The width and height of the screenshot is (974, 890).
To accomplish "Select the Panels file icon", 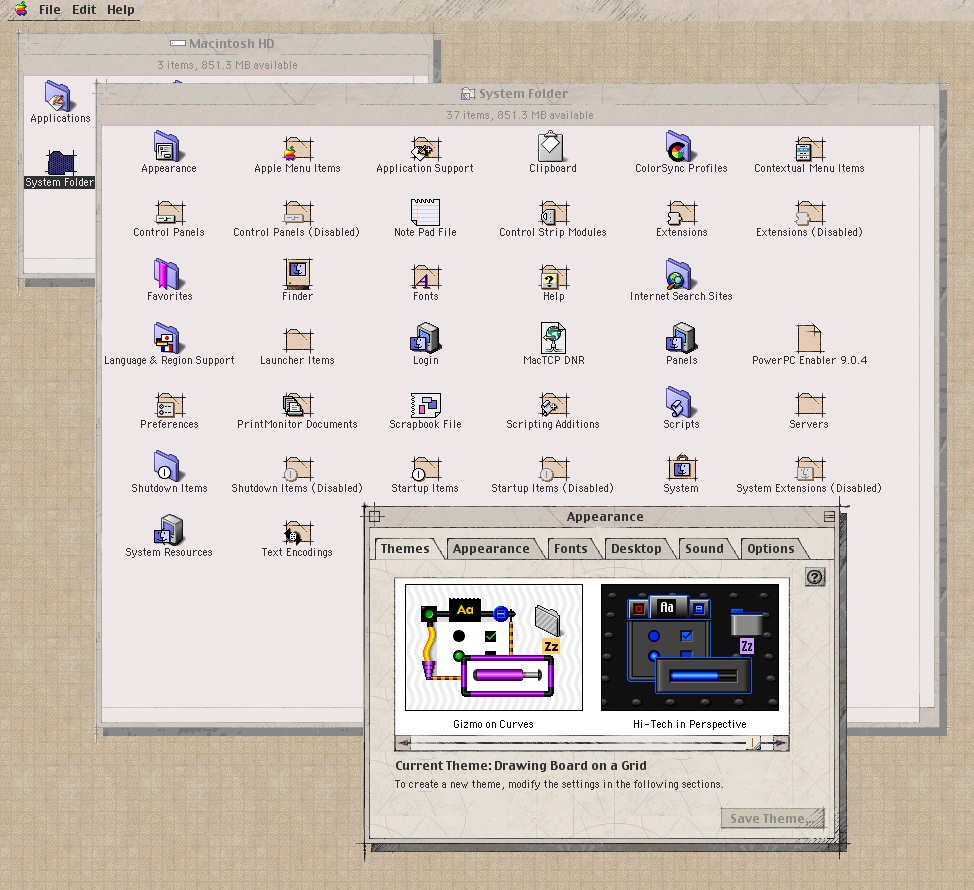I will click(x=681, y=338).
